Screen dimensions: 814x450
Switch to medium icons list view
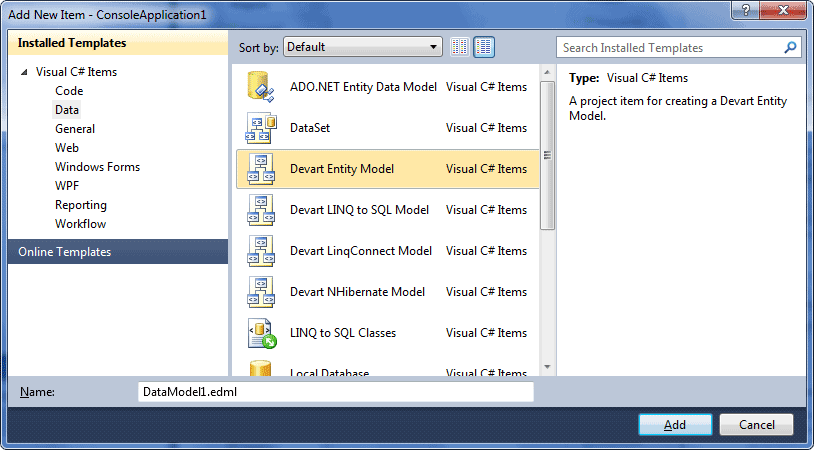coord(484,47)
